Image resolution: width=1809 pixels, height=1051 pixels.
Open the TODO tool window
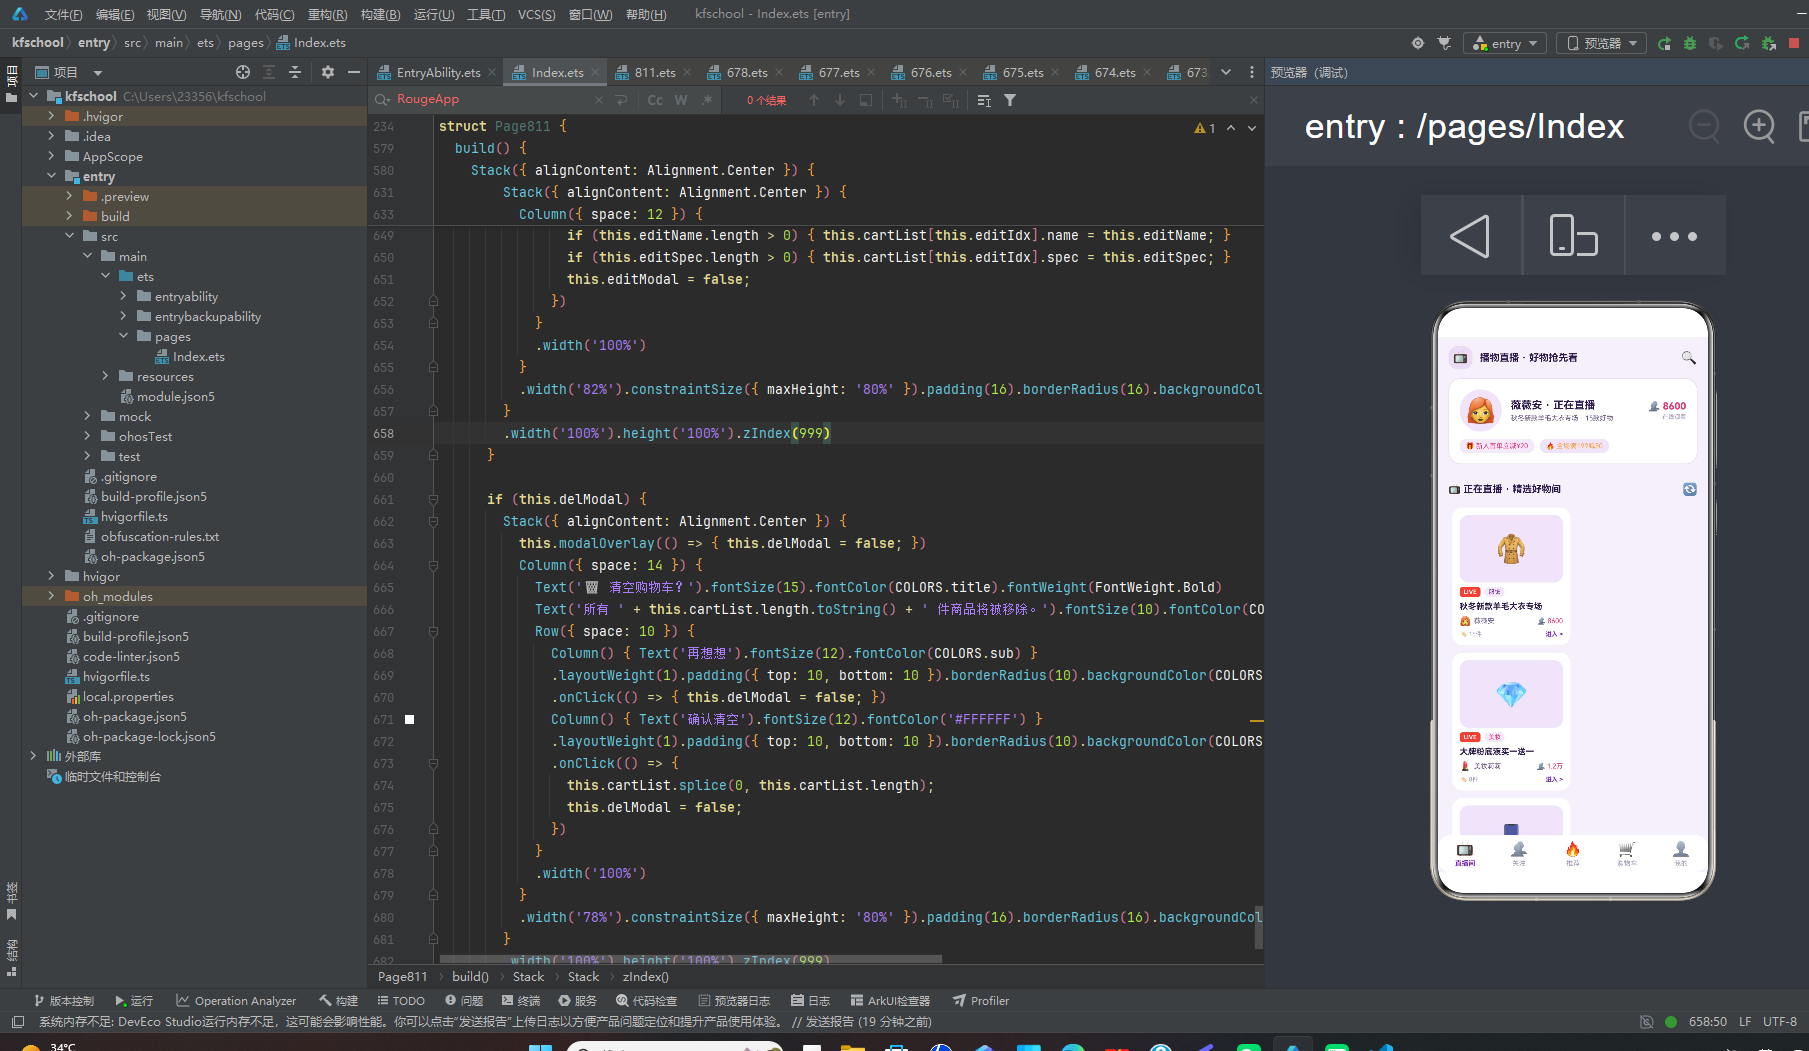[401, 1000]
